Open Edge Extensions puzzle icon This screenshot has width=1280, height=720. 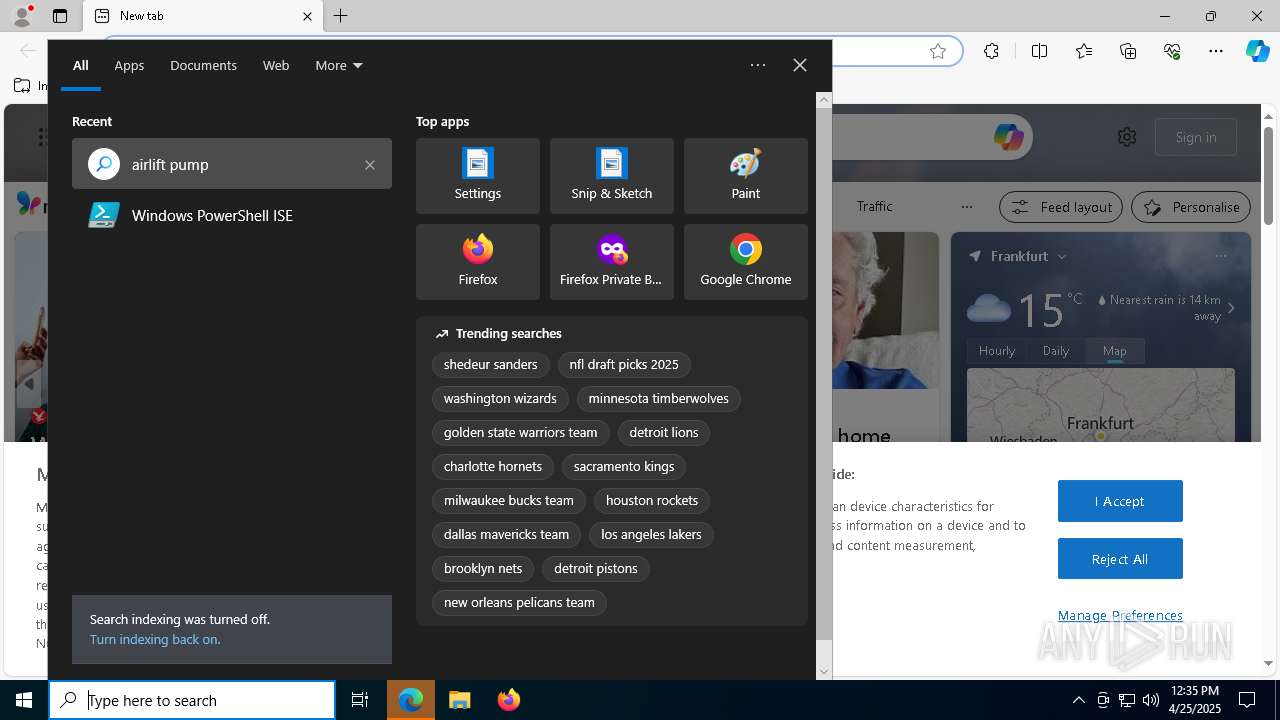click(x=991, y=51)
